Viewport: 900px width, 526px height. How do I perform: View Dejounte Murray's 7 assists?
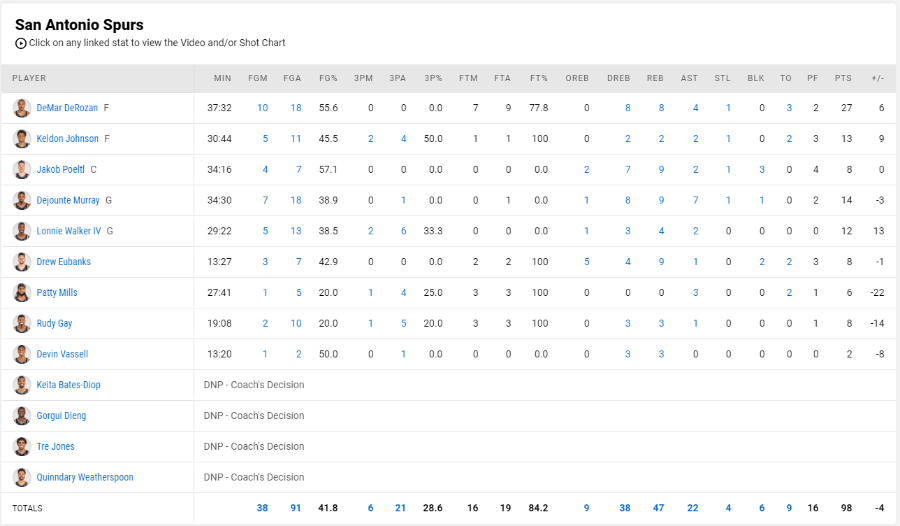(696, 200)
